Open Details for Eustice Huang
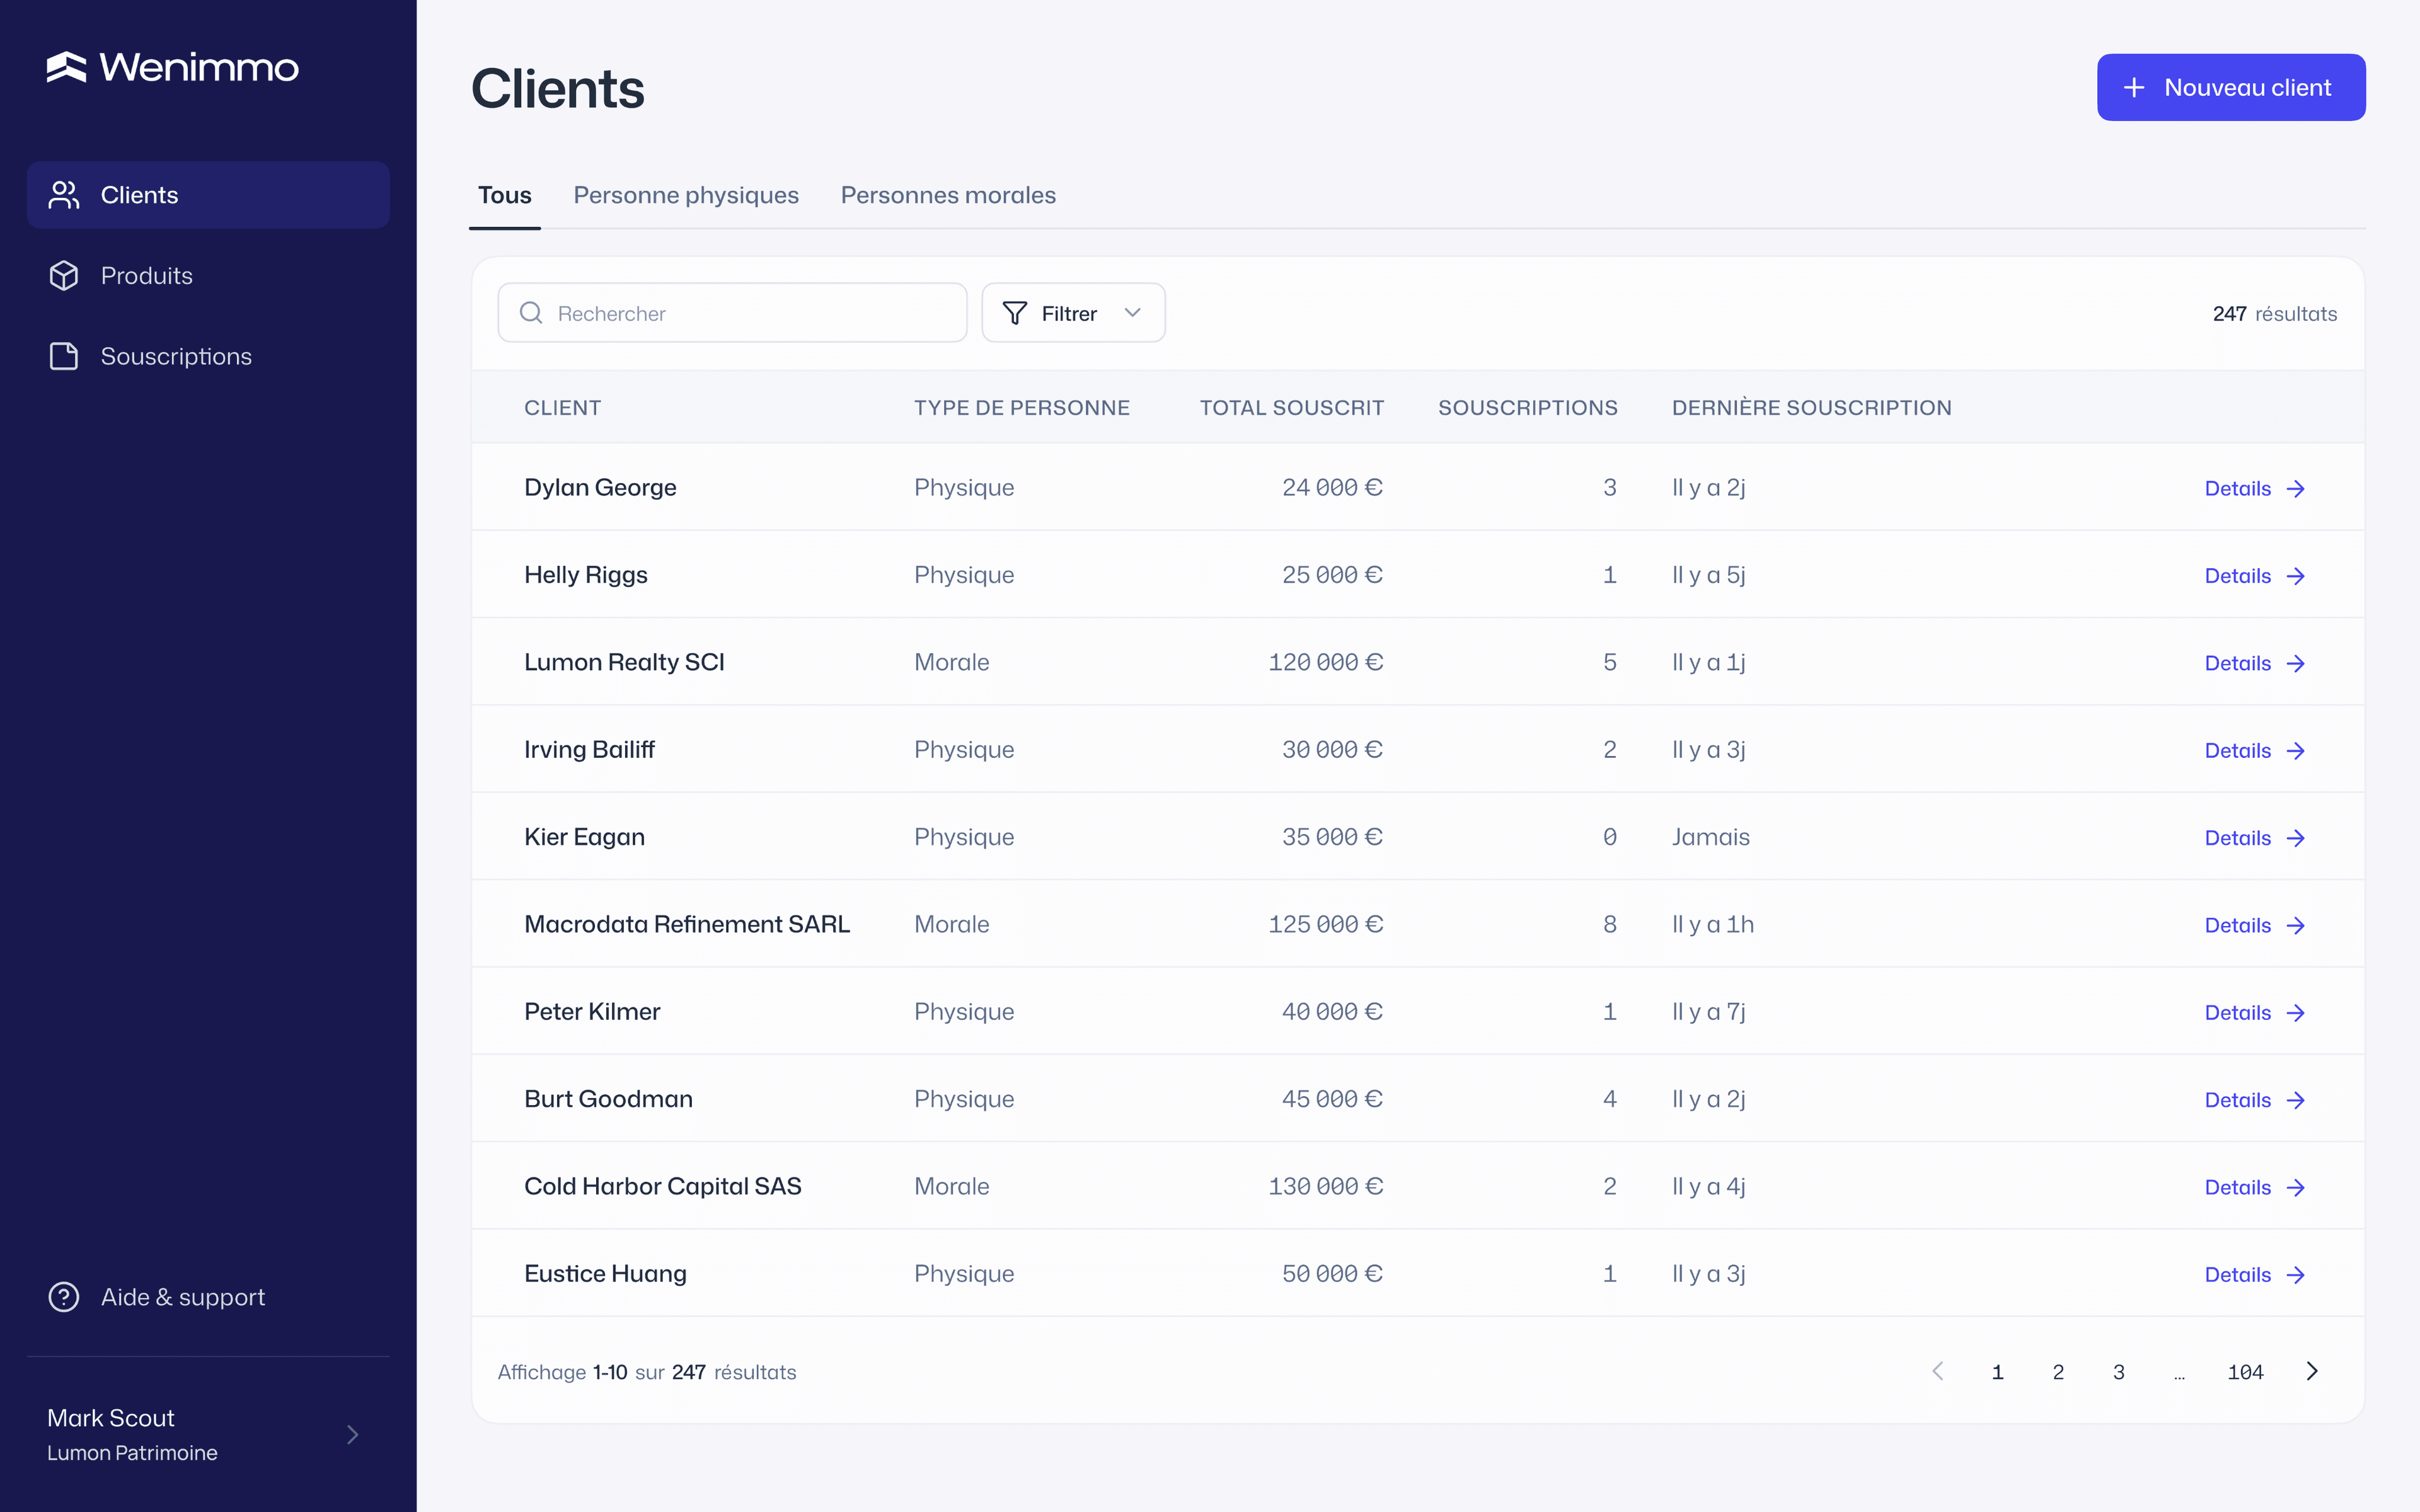This screenshot has width=2420, height=1512. [2254, 1274]
